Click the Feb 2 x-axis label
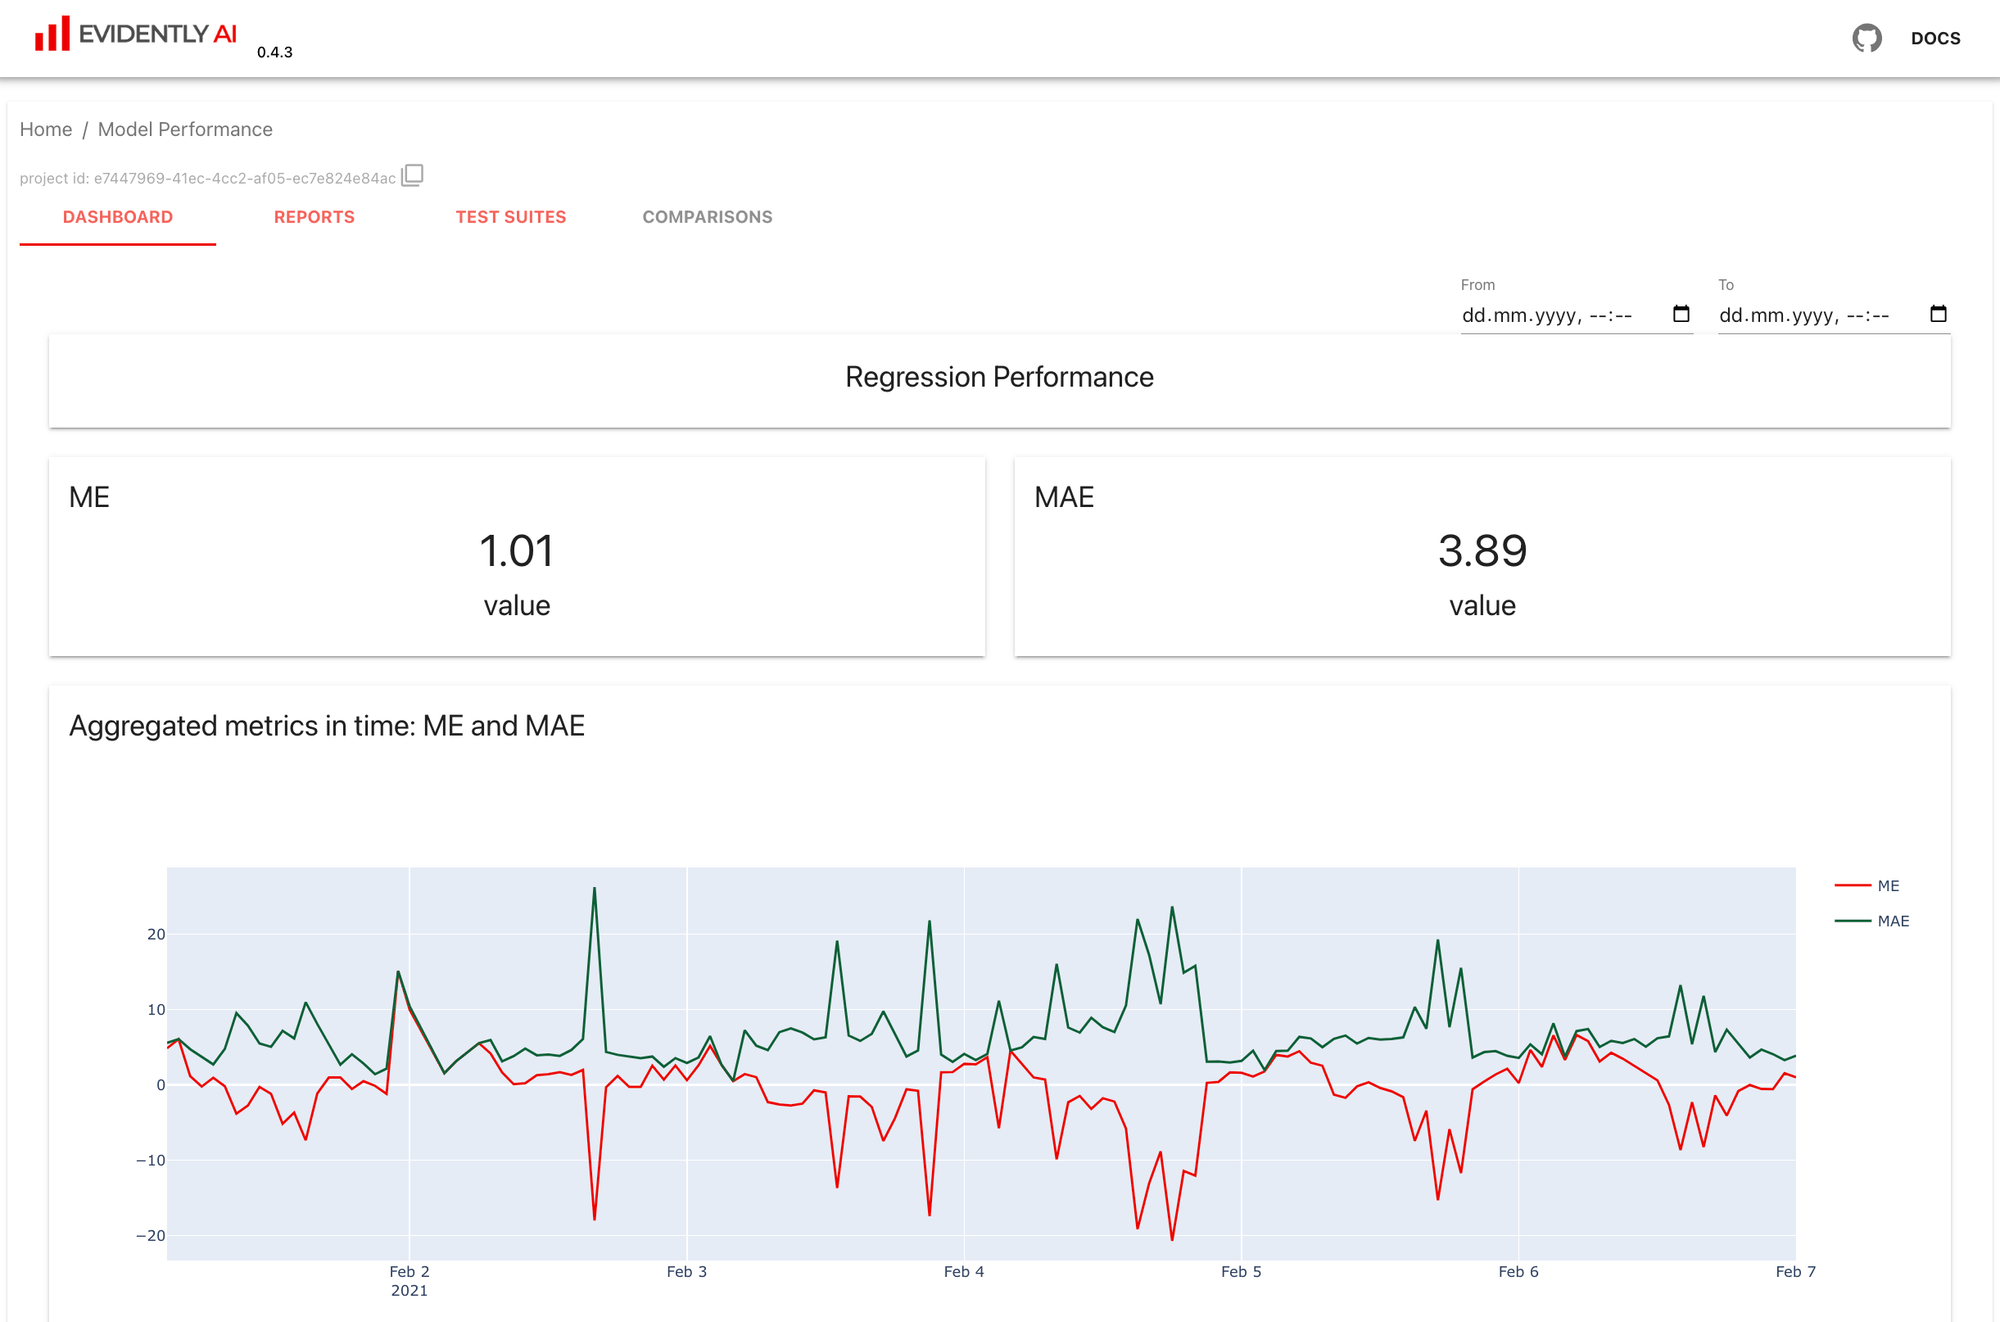 pos(409,1272)
